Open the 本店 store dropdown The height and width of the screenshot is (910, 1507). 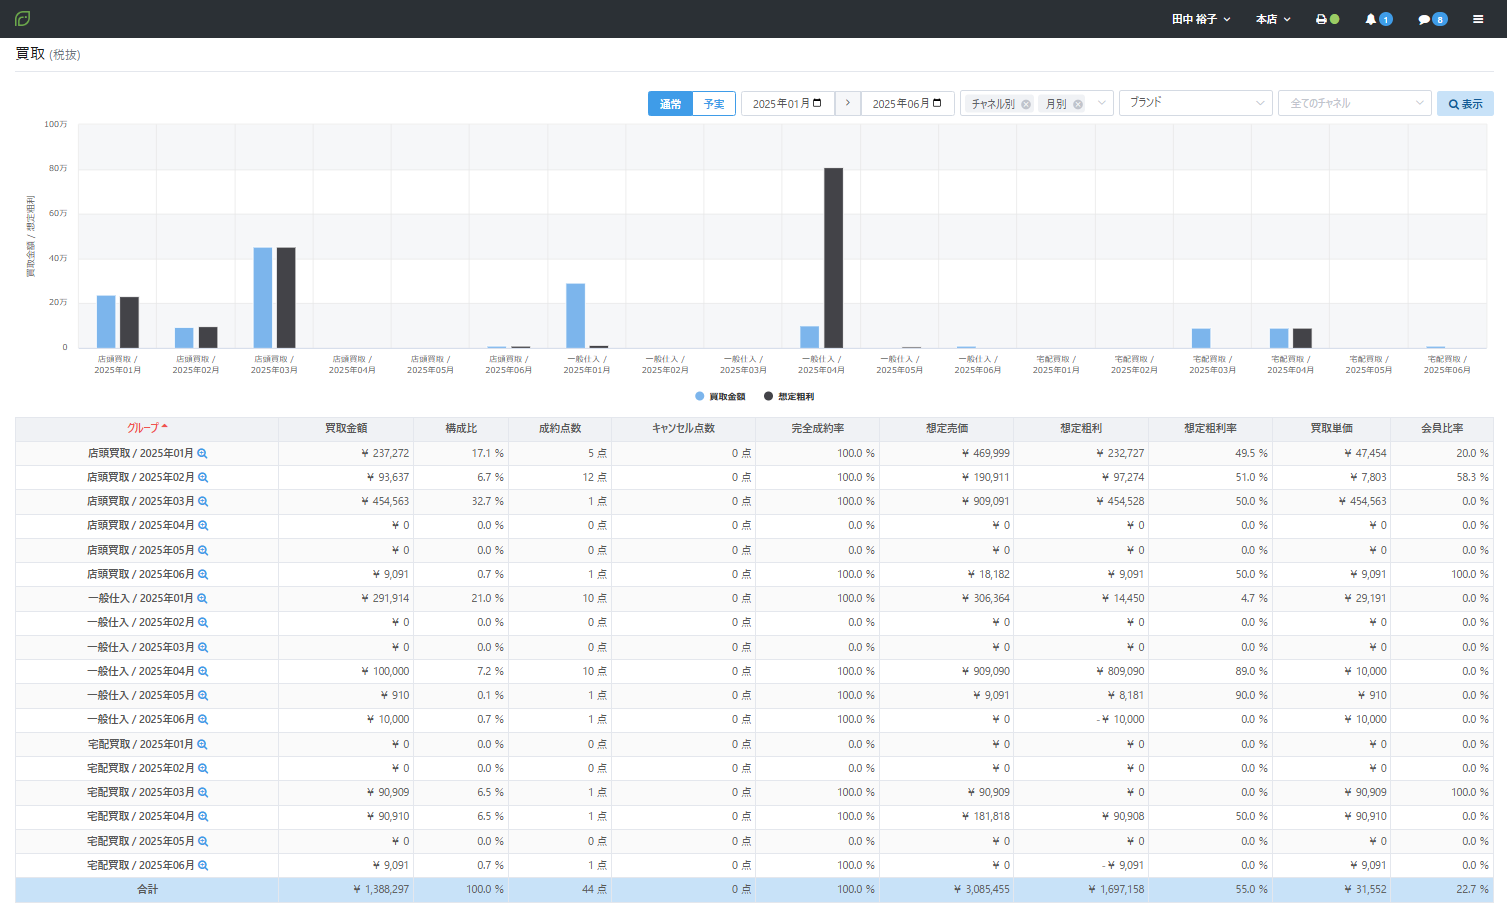[1272, 19]
